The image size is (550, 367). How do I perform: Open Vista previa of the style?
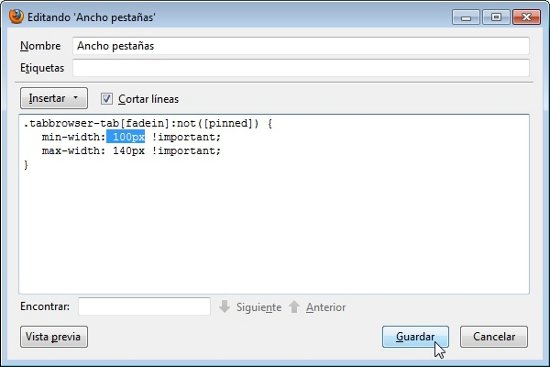point(54,337)
